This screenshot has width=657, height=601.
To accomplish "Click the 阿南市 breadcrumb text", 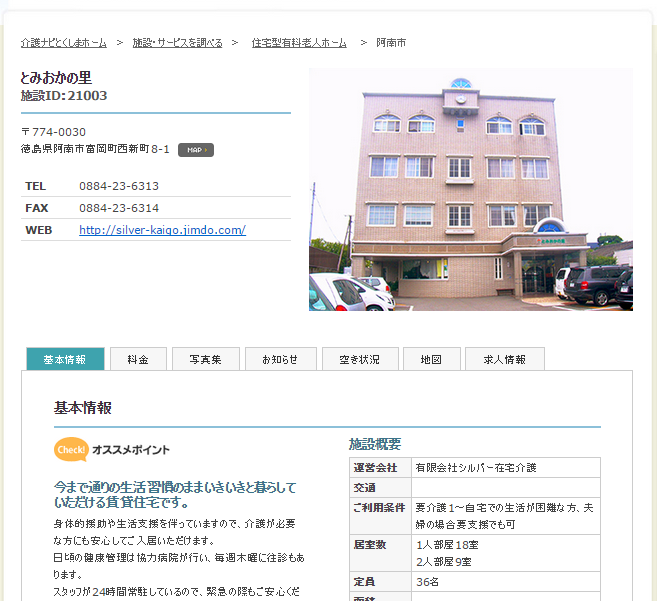I will pos(391,43).
